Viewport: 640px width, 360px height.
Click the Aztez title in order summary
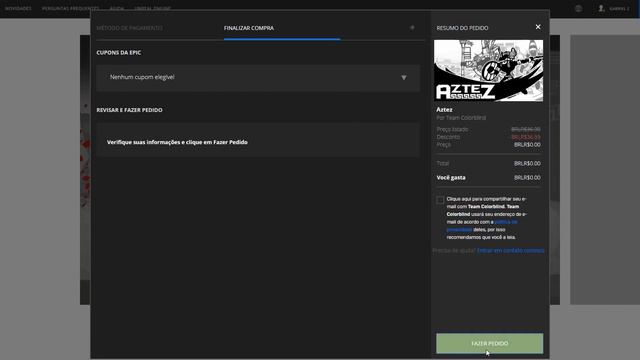444,109
